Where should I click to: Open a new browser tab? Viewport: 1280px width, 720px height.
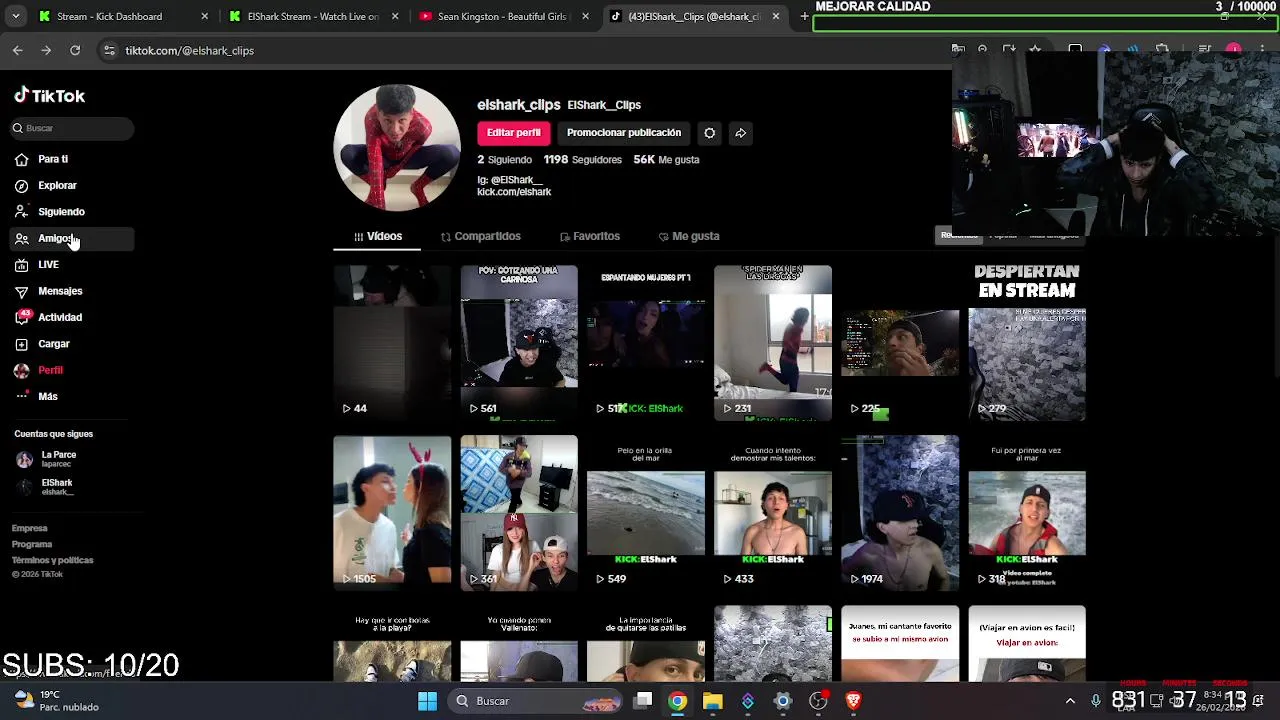804,16
